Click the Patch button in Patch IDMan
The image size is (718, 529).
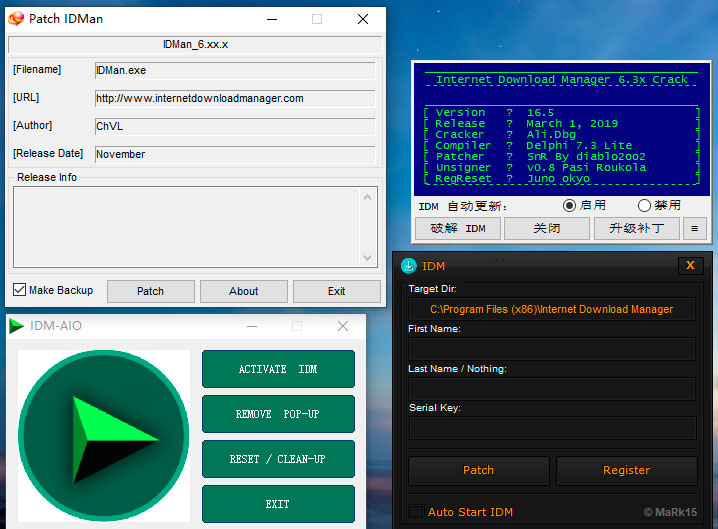coord(151,291)
